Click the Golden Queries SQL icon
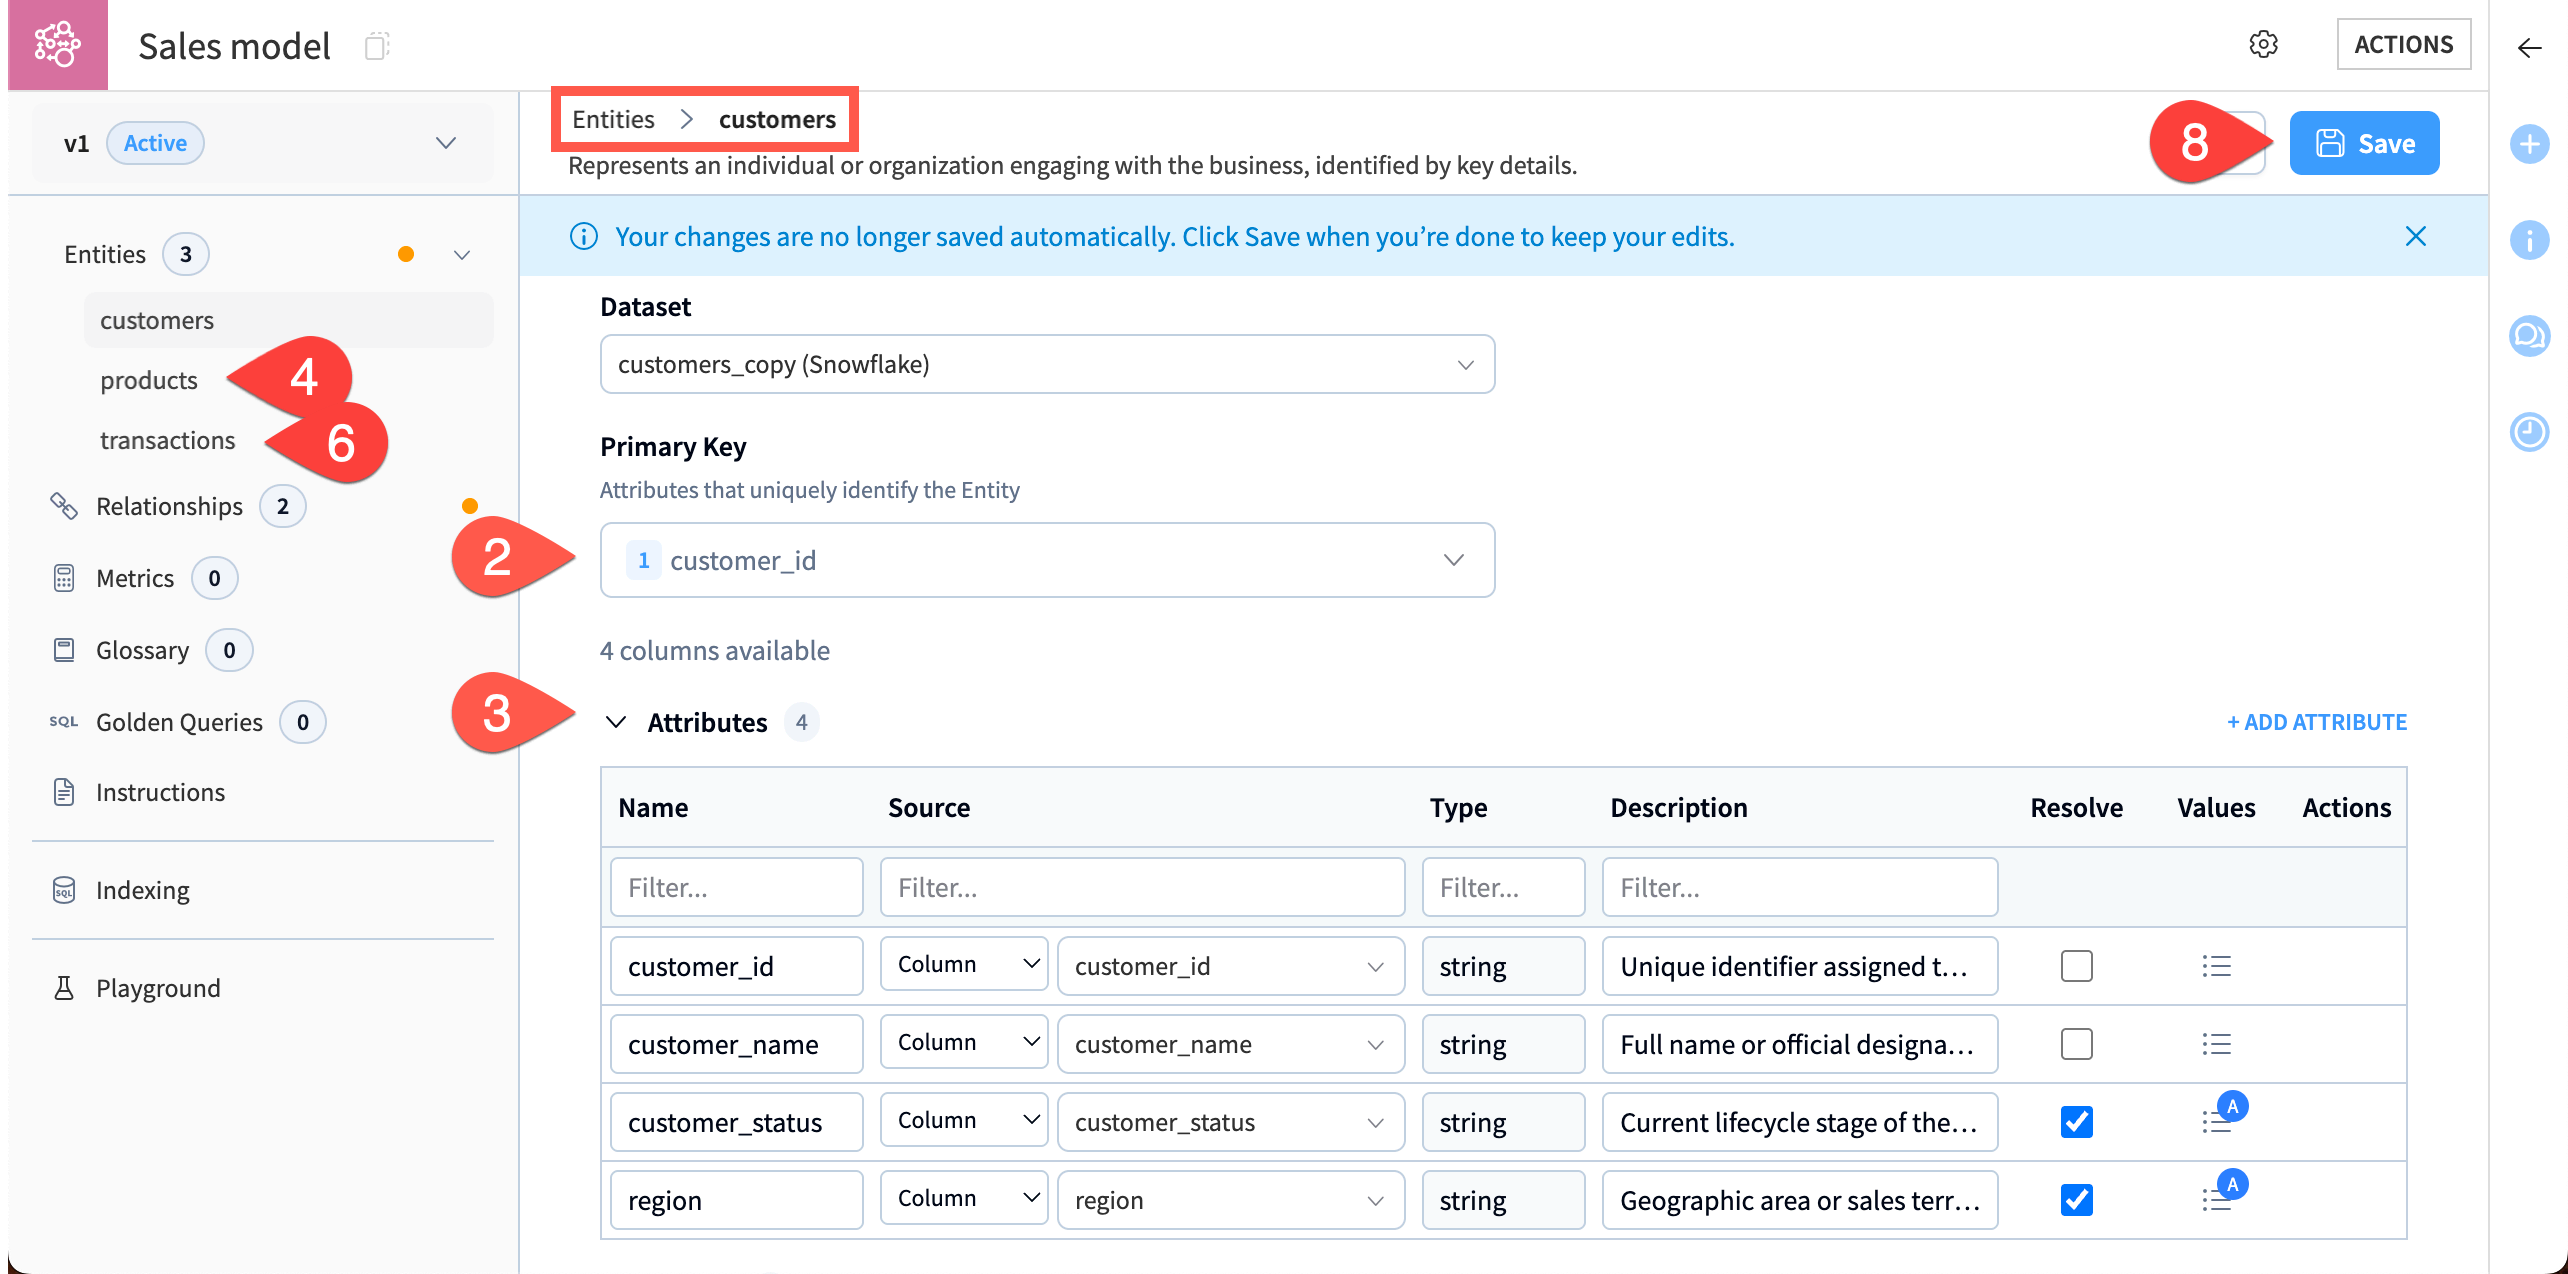2568x1274 pixels. pyautogui.click(x=64, y=722)
